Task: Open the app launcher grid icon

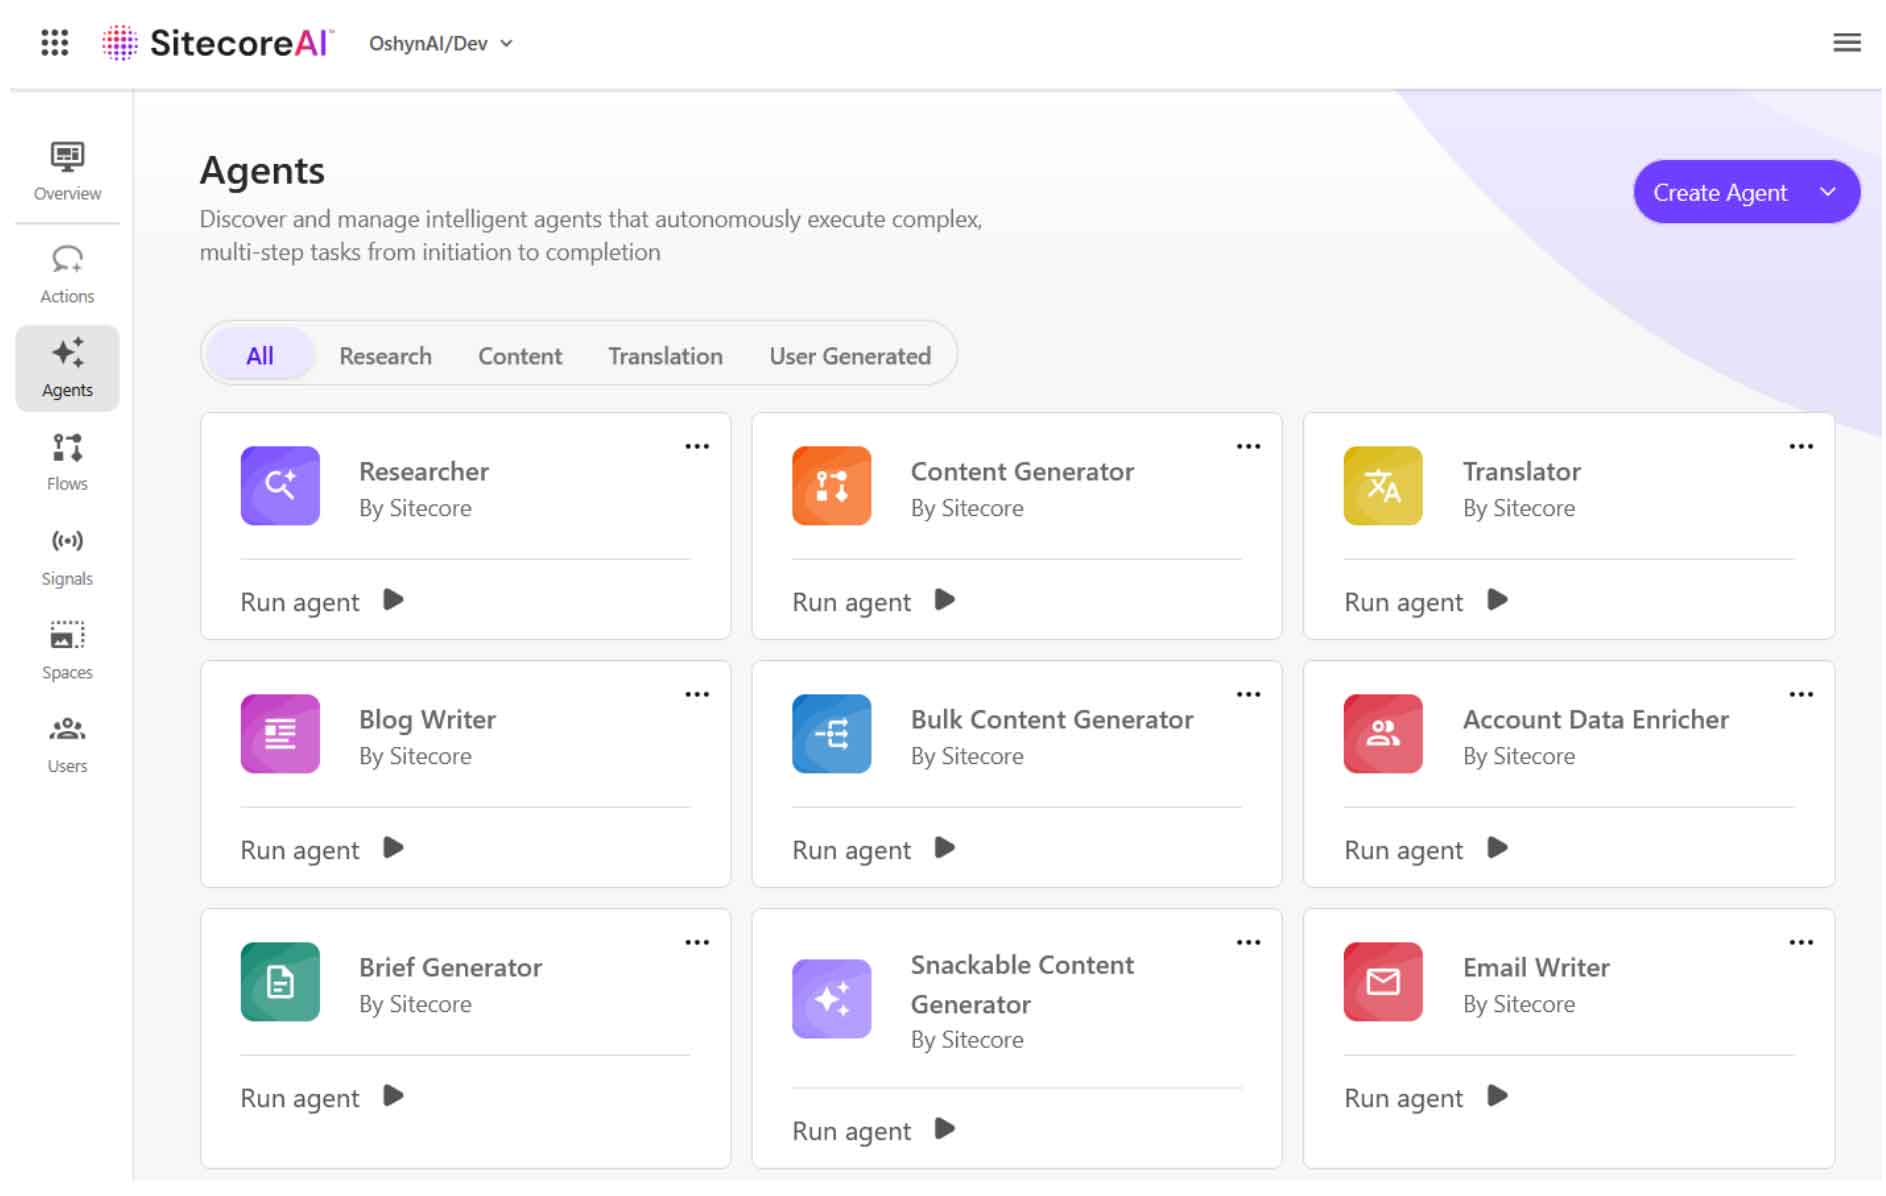Action: click(x=54, y=43)
